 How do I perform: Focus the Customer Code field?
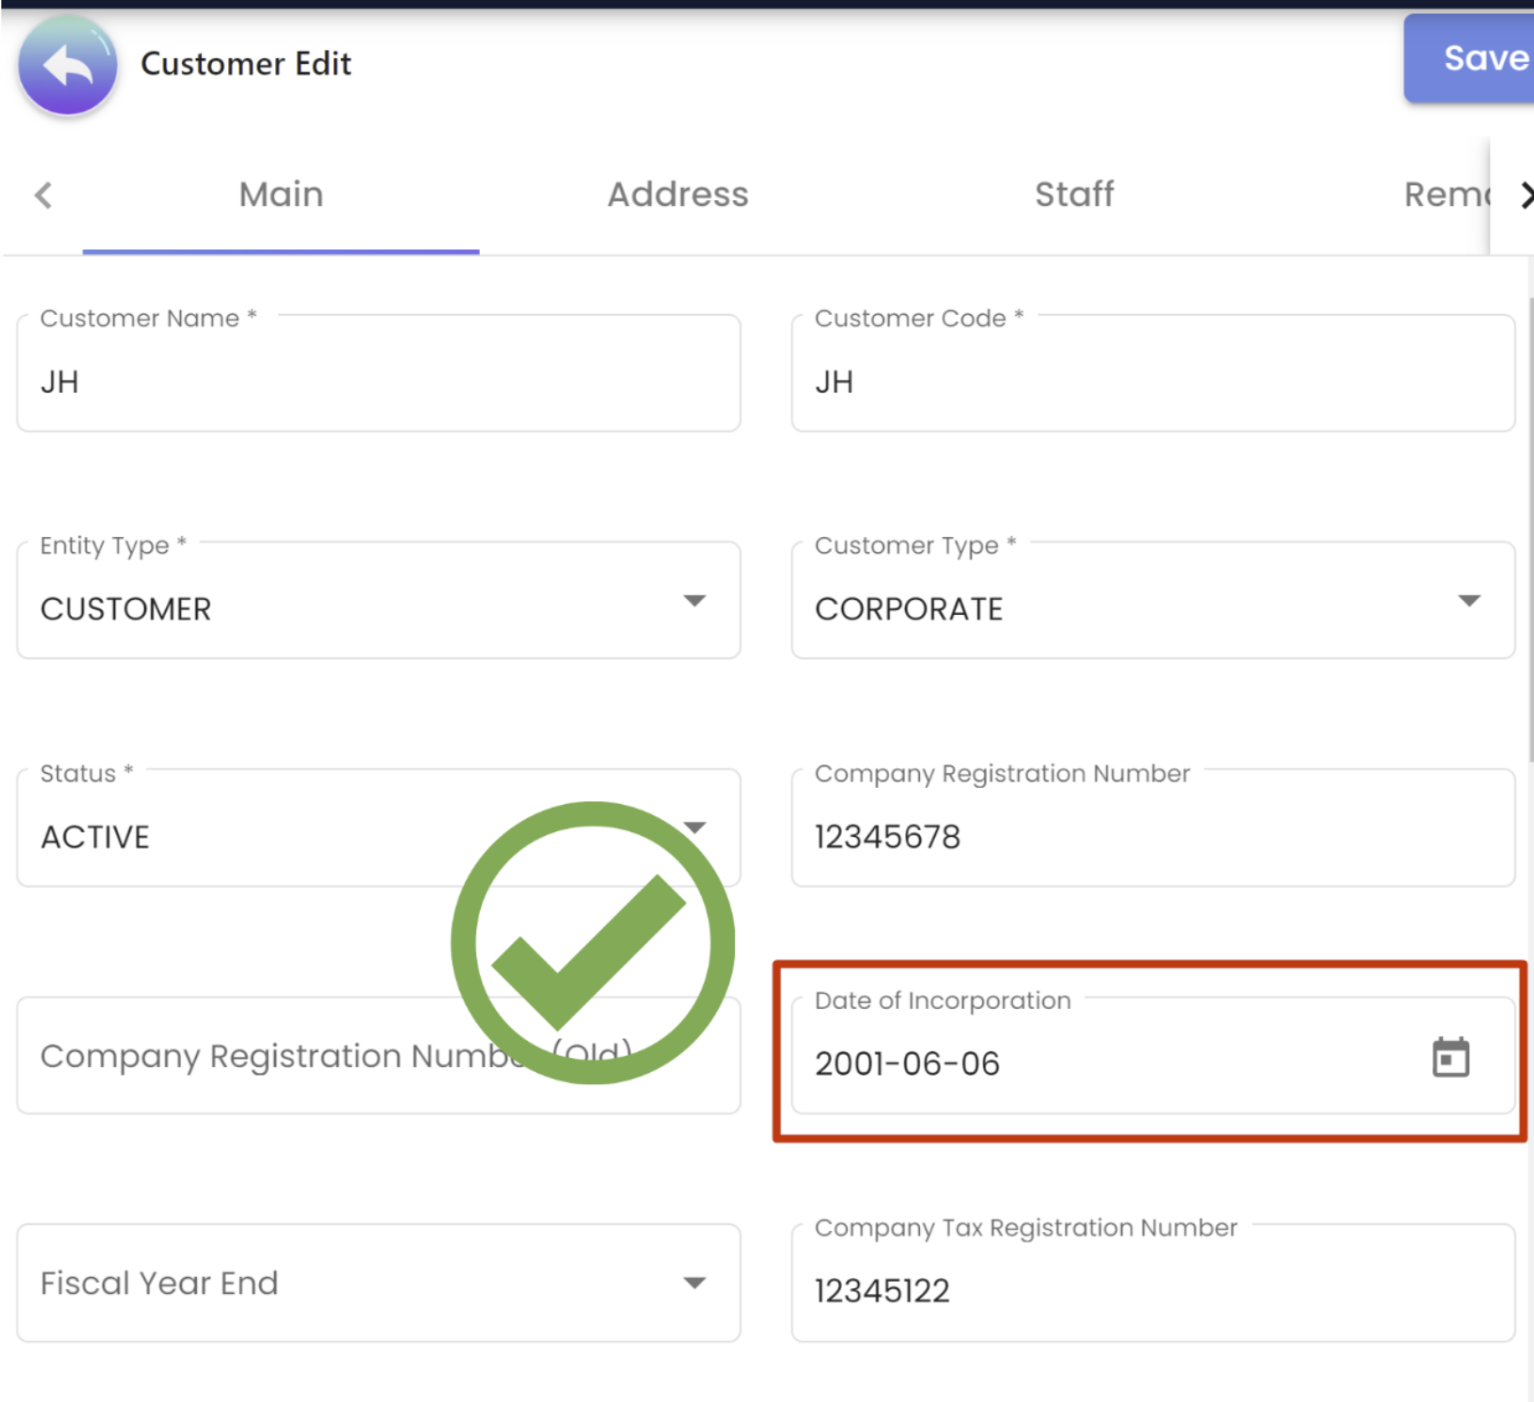[x=1152, y=382]
